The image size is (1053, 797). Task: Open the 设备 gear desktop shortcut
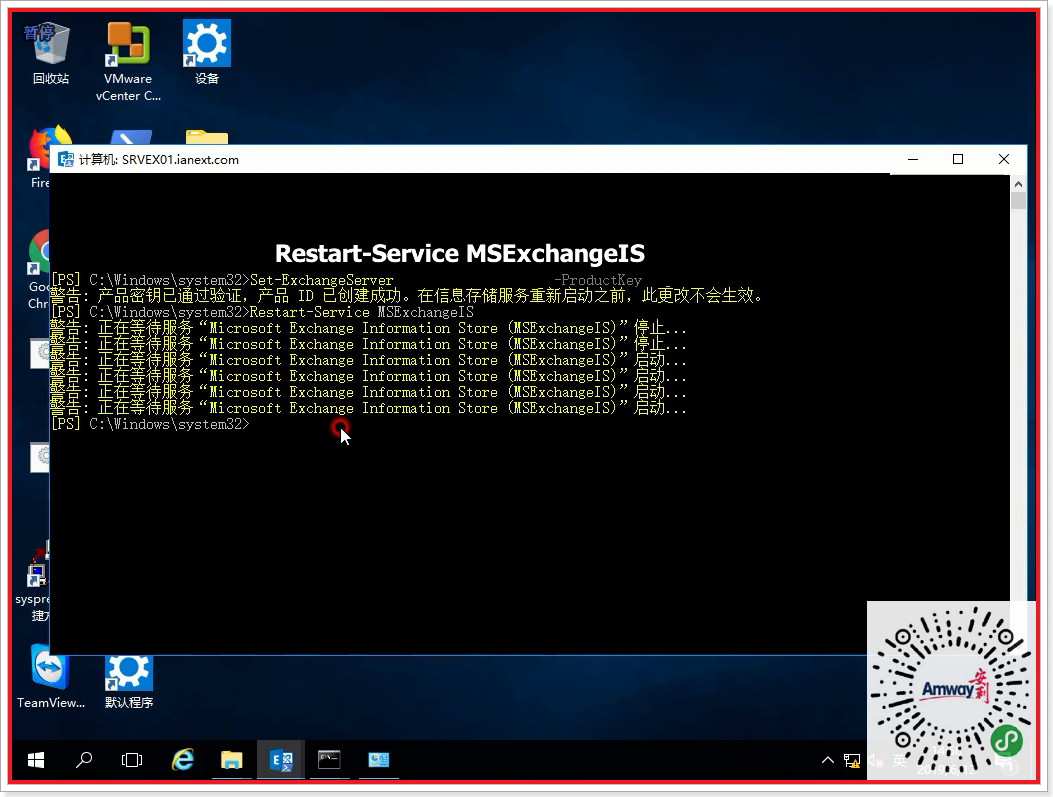coord(207,52)
